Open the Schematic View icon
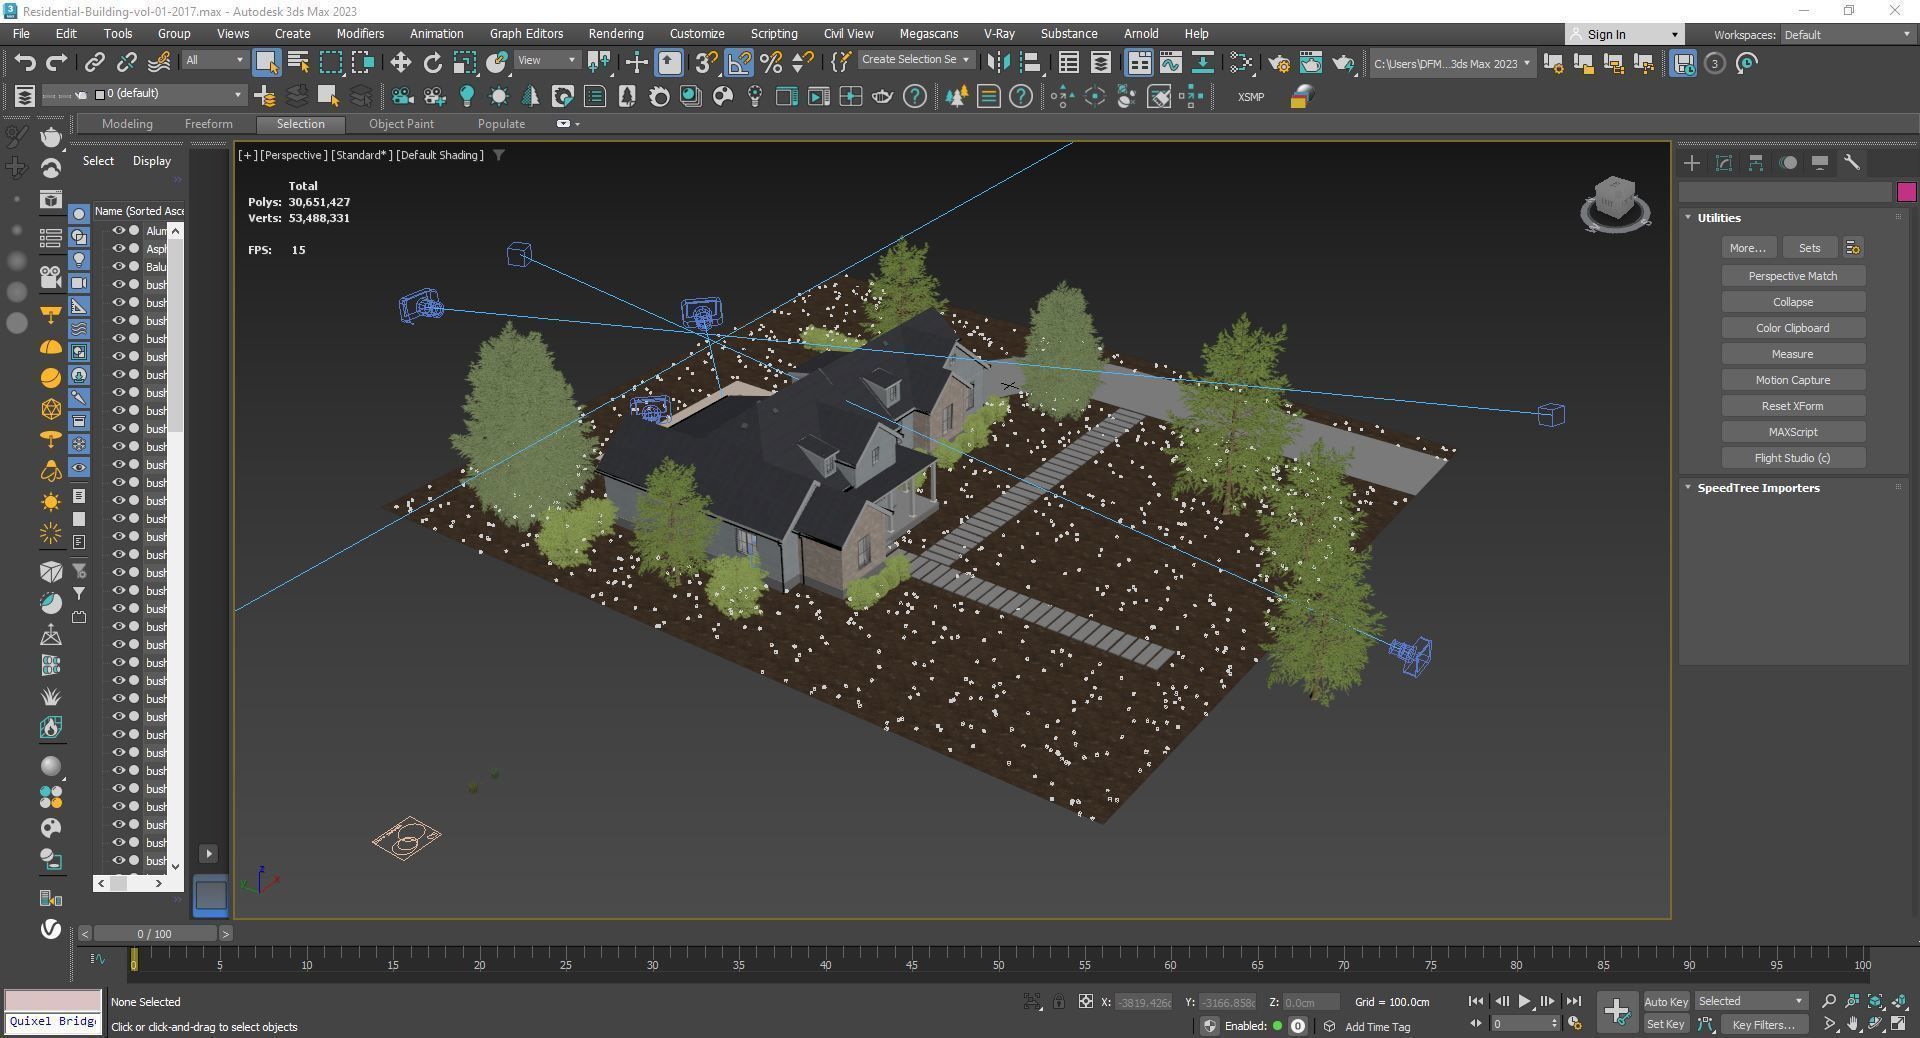This screenshot has width=1920, height=1038. (x=1203, y=63)
